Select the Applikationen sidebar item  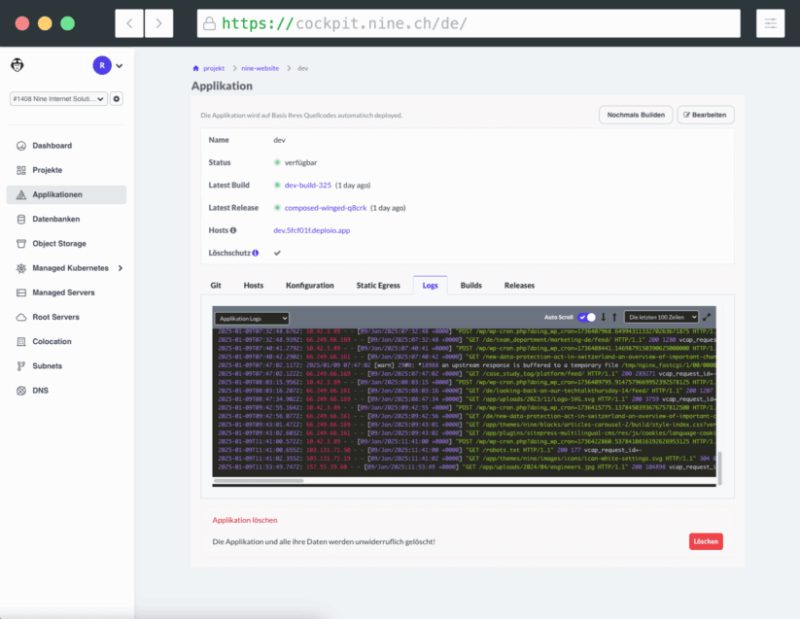pos(66,194)
